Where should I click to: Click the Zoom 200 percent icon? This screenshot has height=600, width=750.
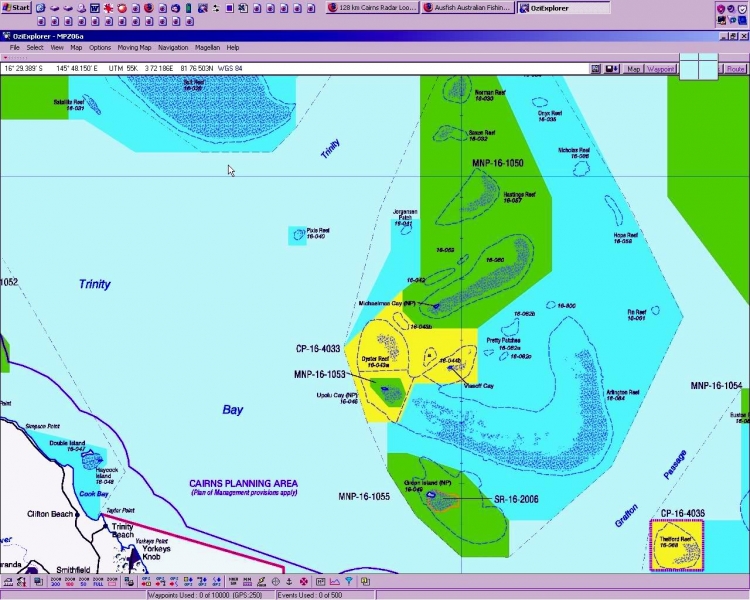(x=56, y=581)
